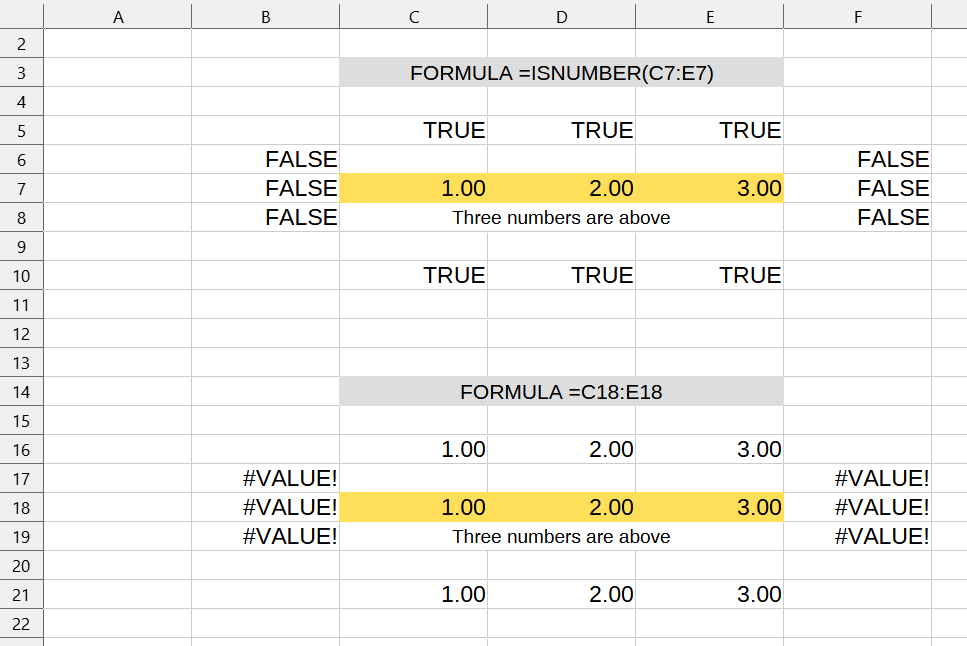
Task: Select the text Three numbers are above in row 8
Action: [x=562, y=217]
